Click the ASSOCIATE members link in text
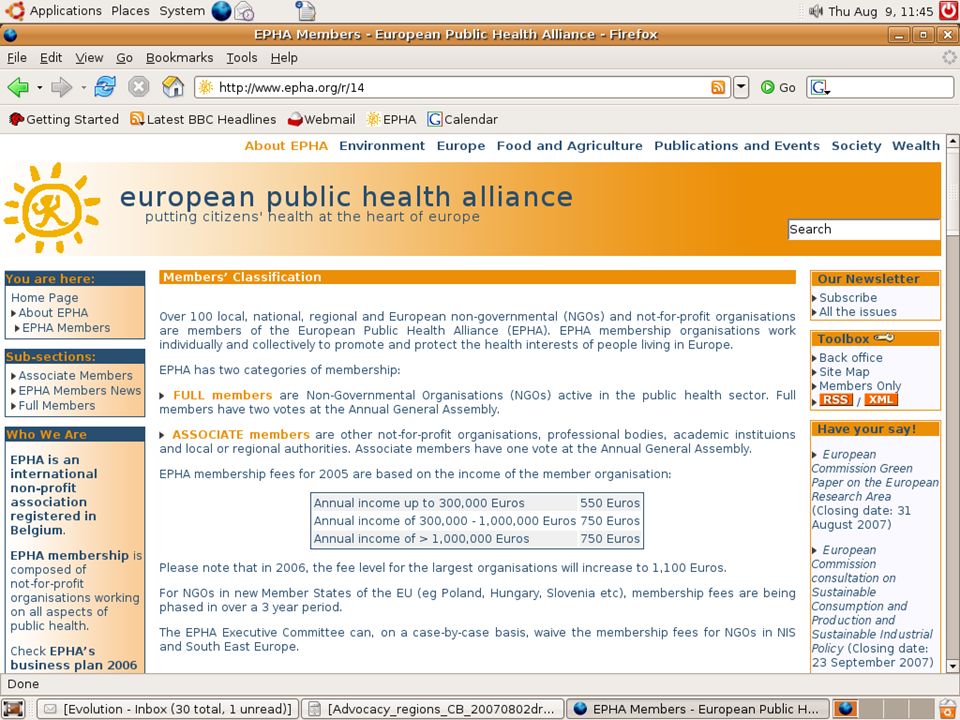The width and height of the screenshot is (960, 720). pos(241,435)
